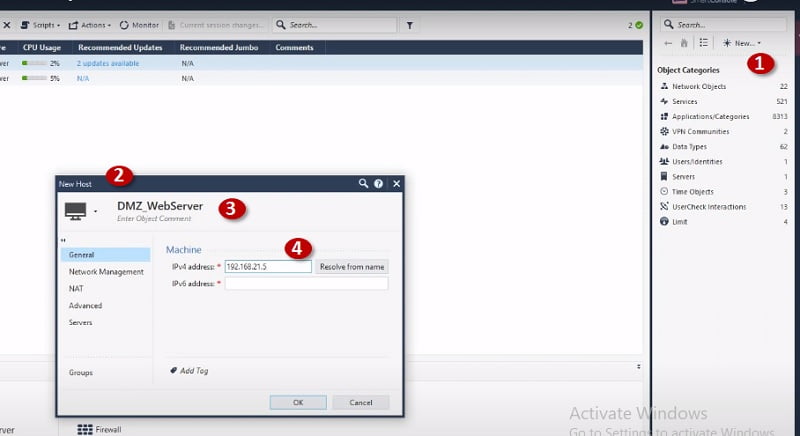The width and height of the screenshot is (800, 436).
Task: Click the Monitor toolbar button
Action: 139,25
